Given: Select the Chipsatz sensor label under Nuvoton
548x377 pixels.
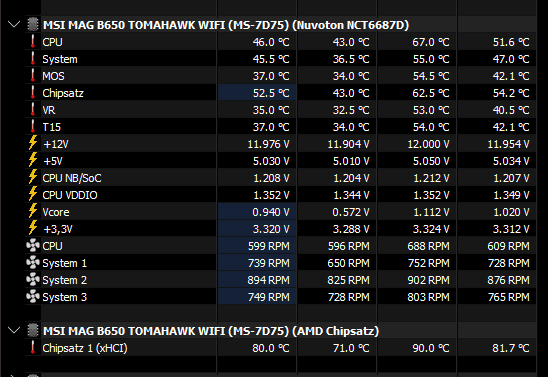Looking at the screenshot, I should point(63,93).
